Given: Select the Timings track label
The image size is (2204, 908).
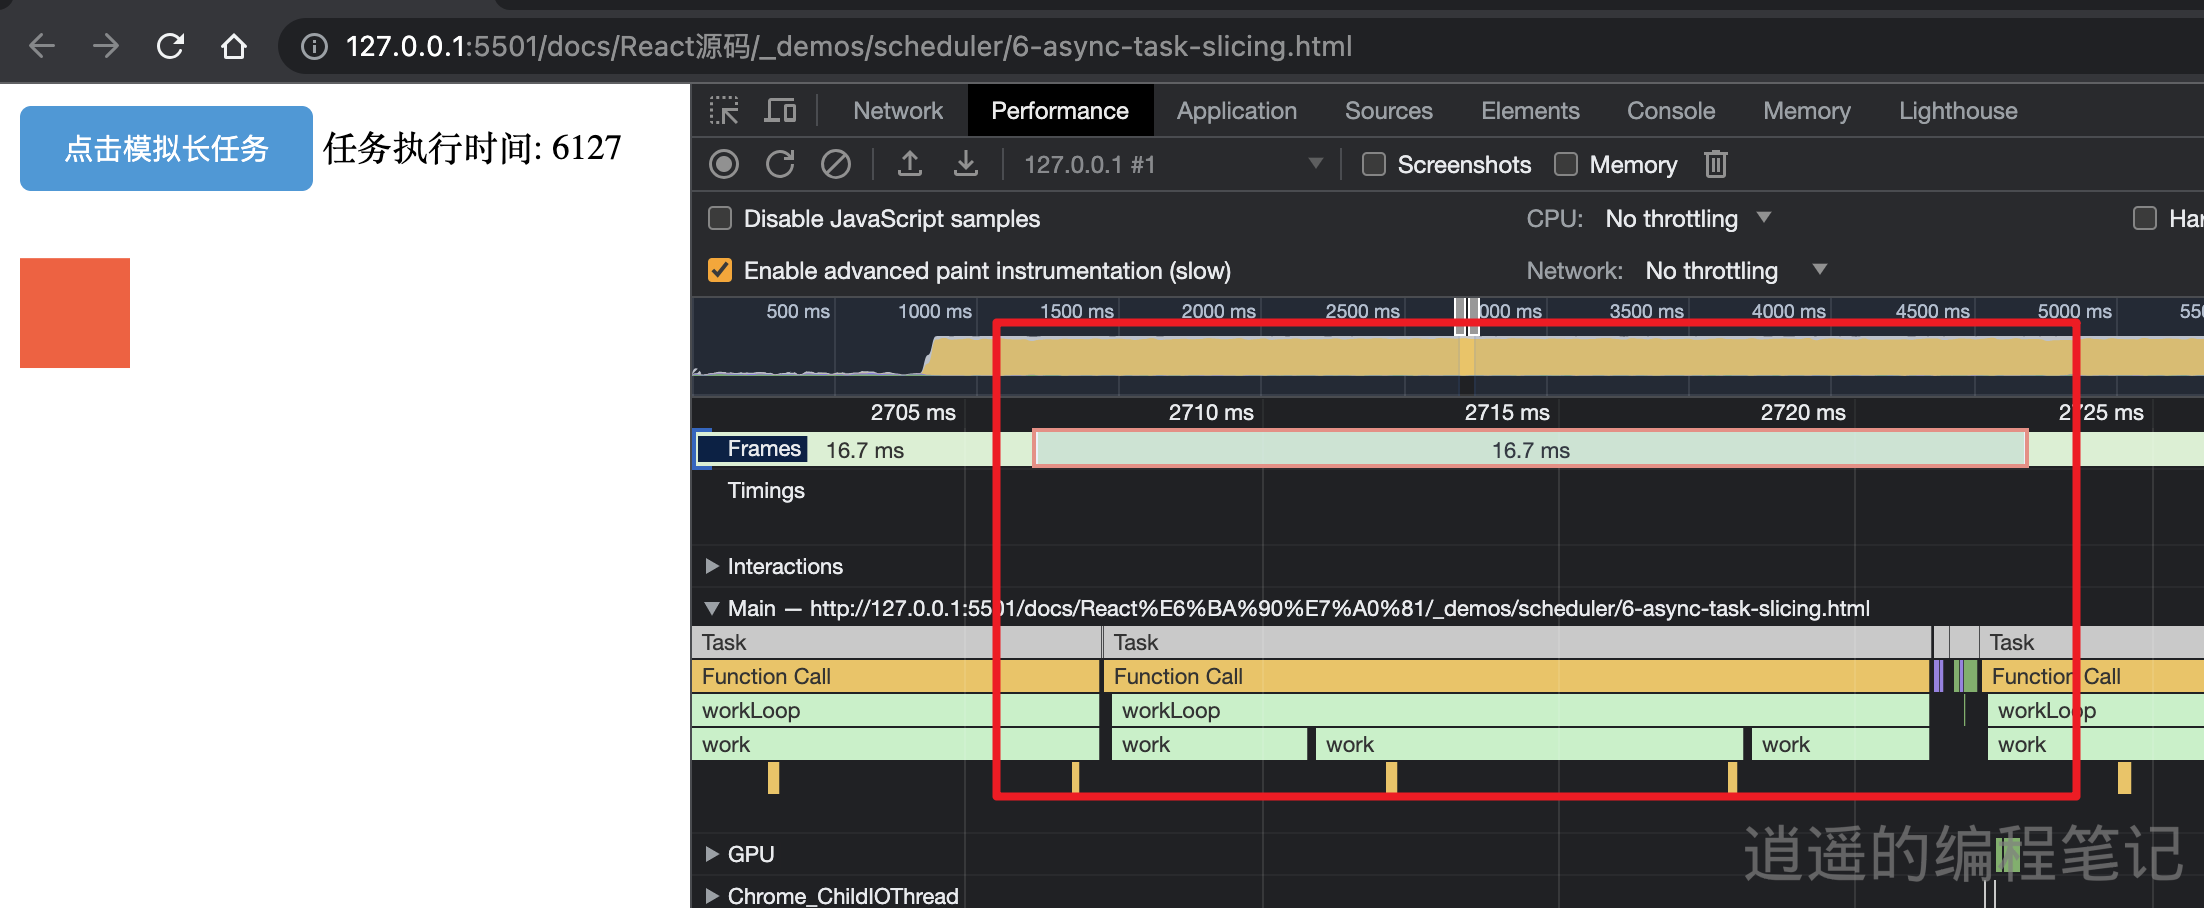Looking at the screenshot, I should (x=766, y=490).
